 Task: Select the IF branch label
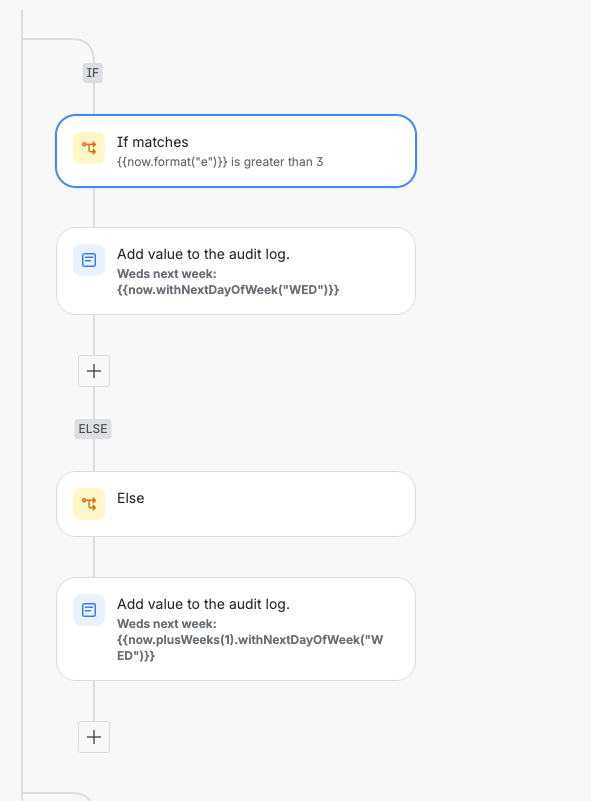[x=92, y=73]
